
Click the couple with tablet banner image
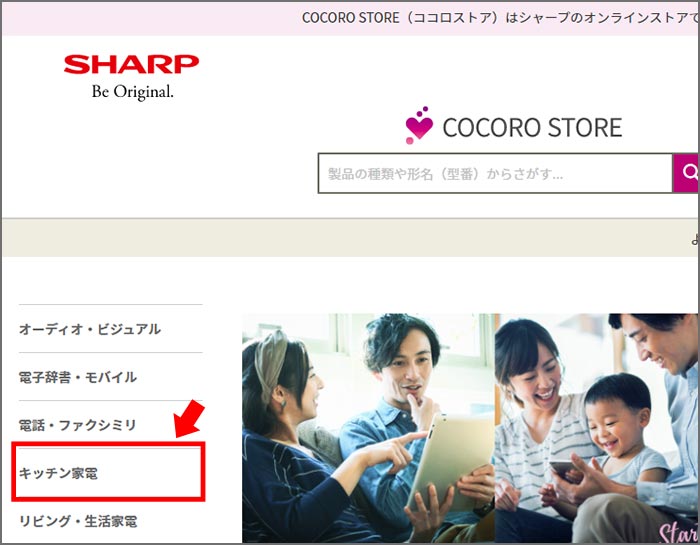(368, 428)
